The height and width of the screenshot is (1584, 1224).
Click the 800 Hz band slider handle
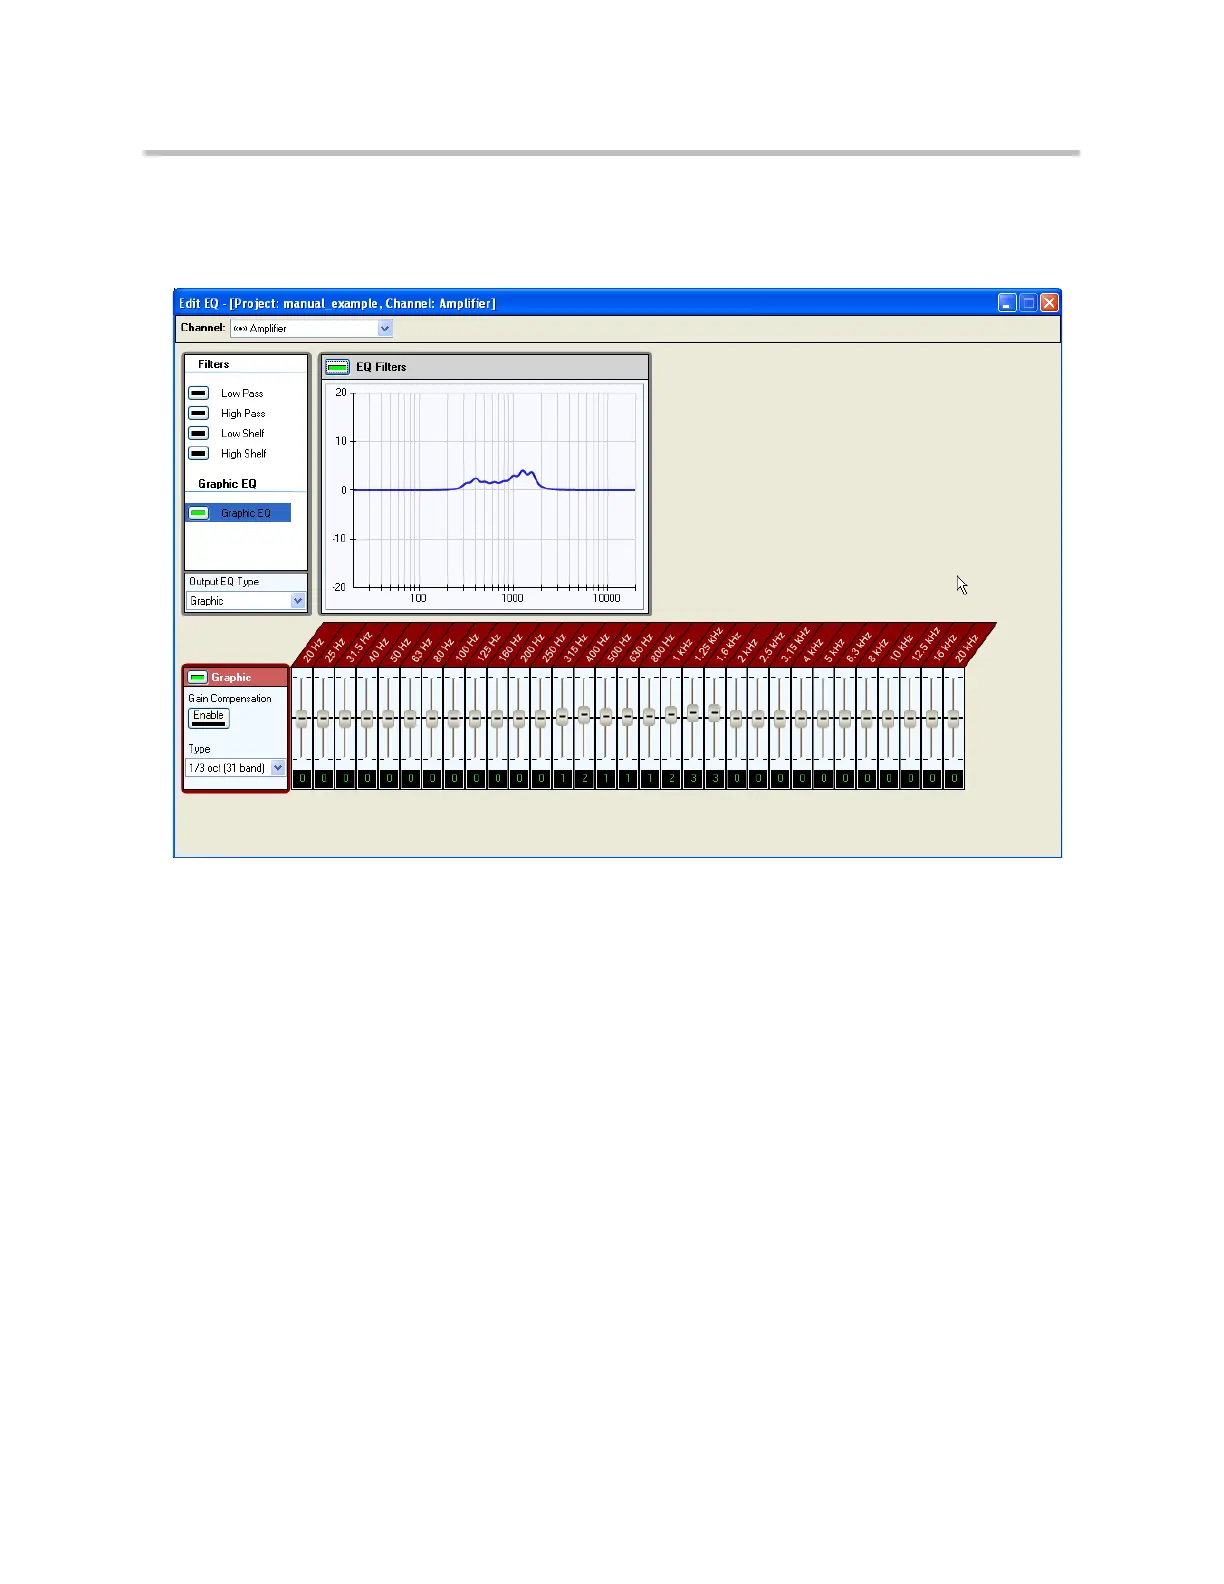click(x=649, y=716)
